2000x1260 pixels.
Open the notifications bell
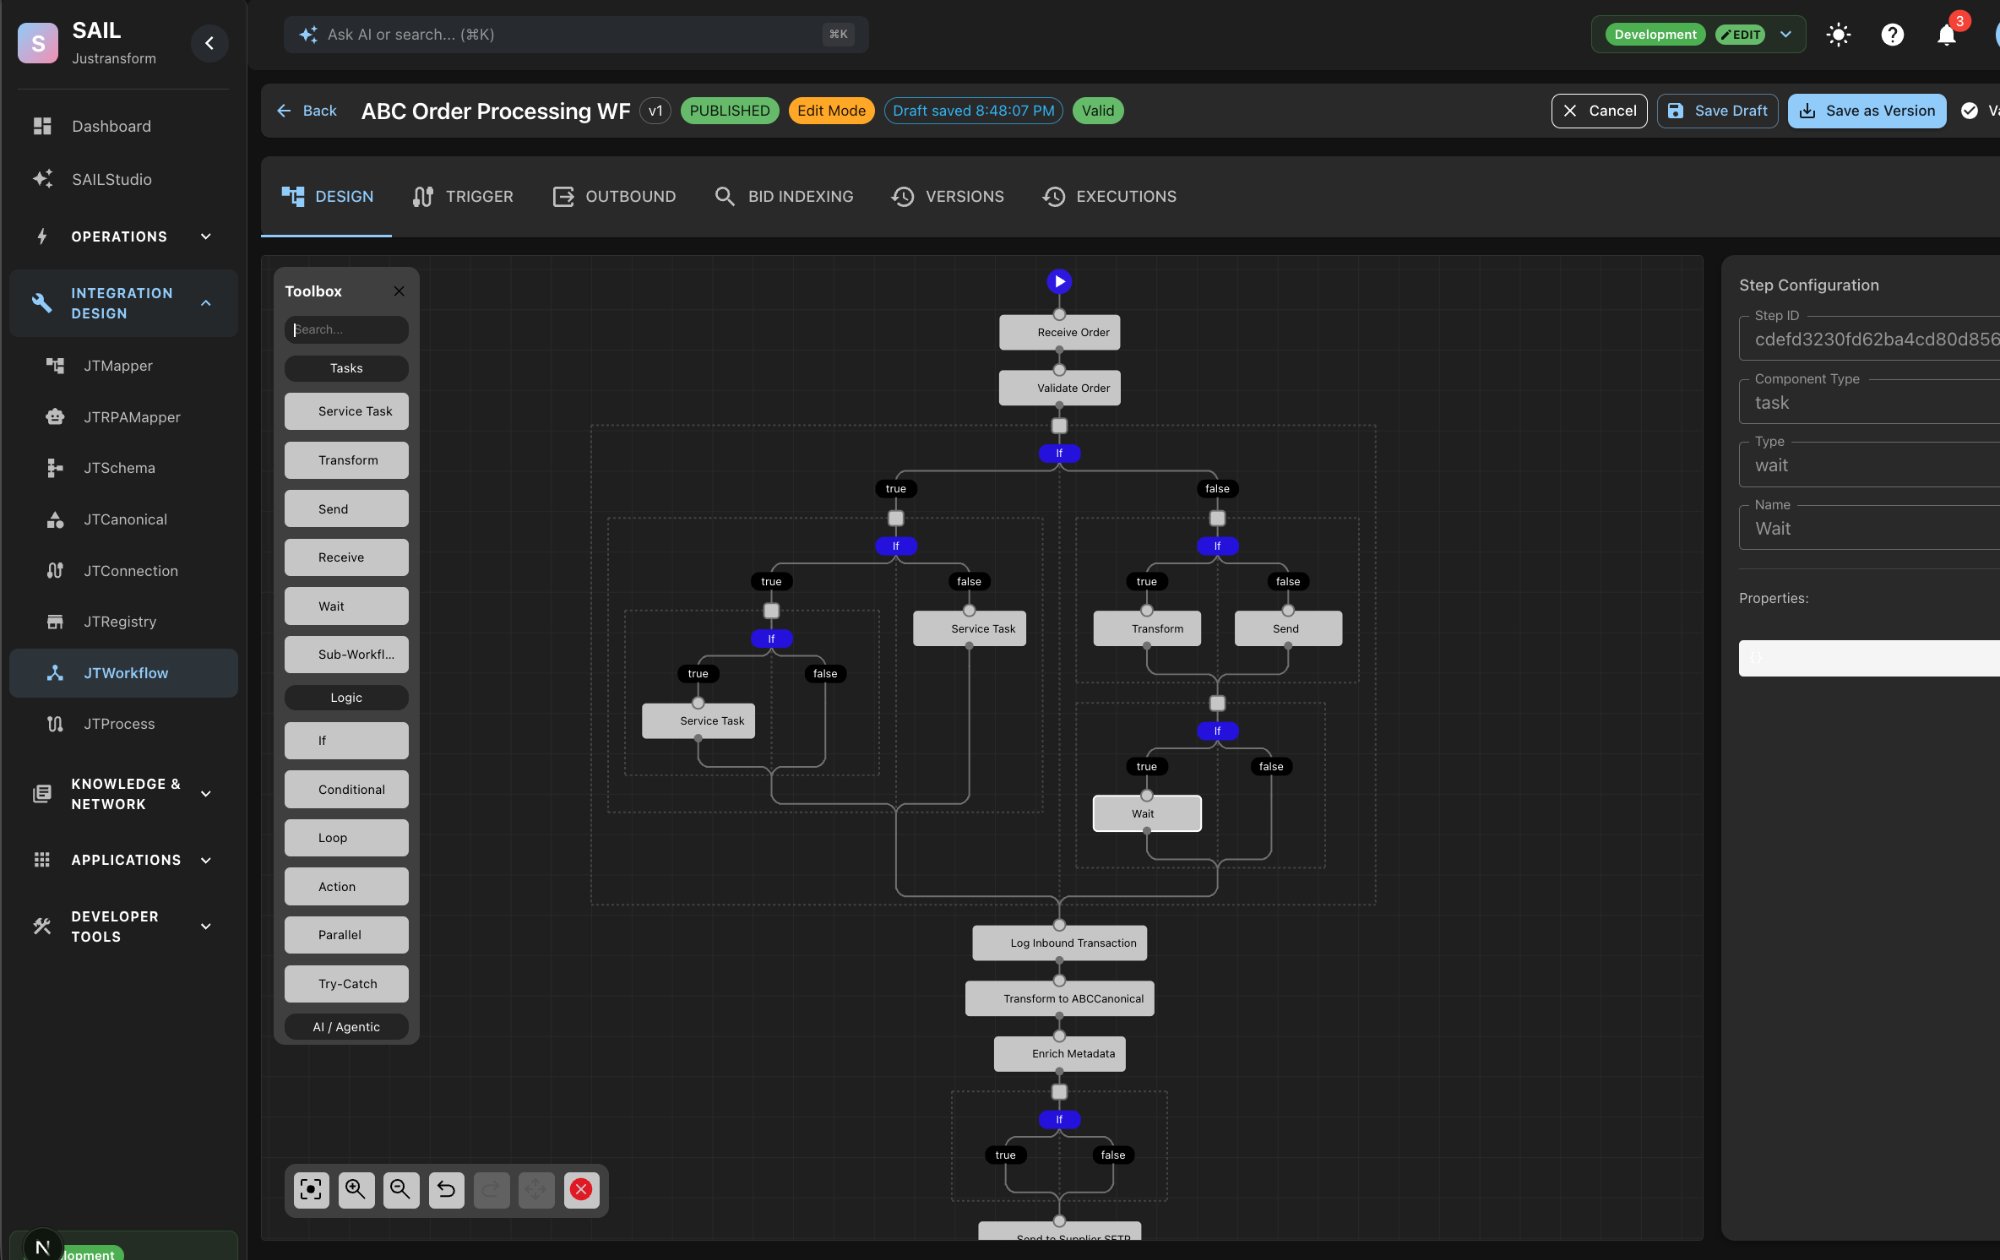tap(1946, 35)
